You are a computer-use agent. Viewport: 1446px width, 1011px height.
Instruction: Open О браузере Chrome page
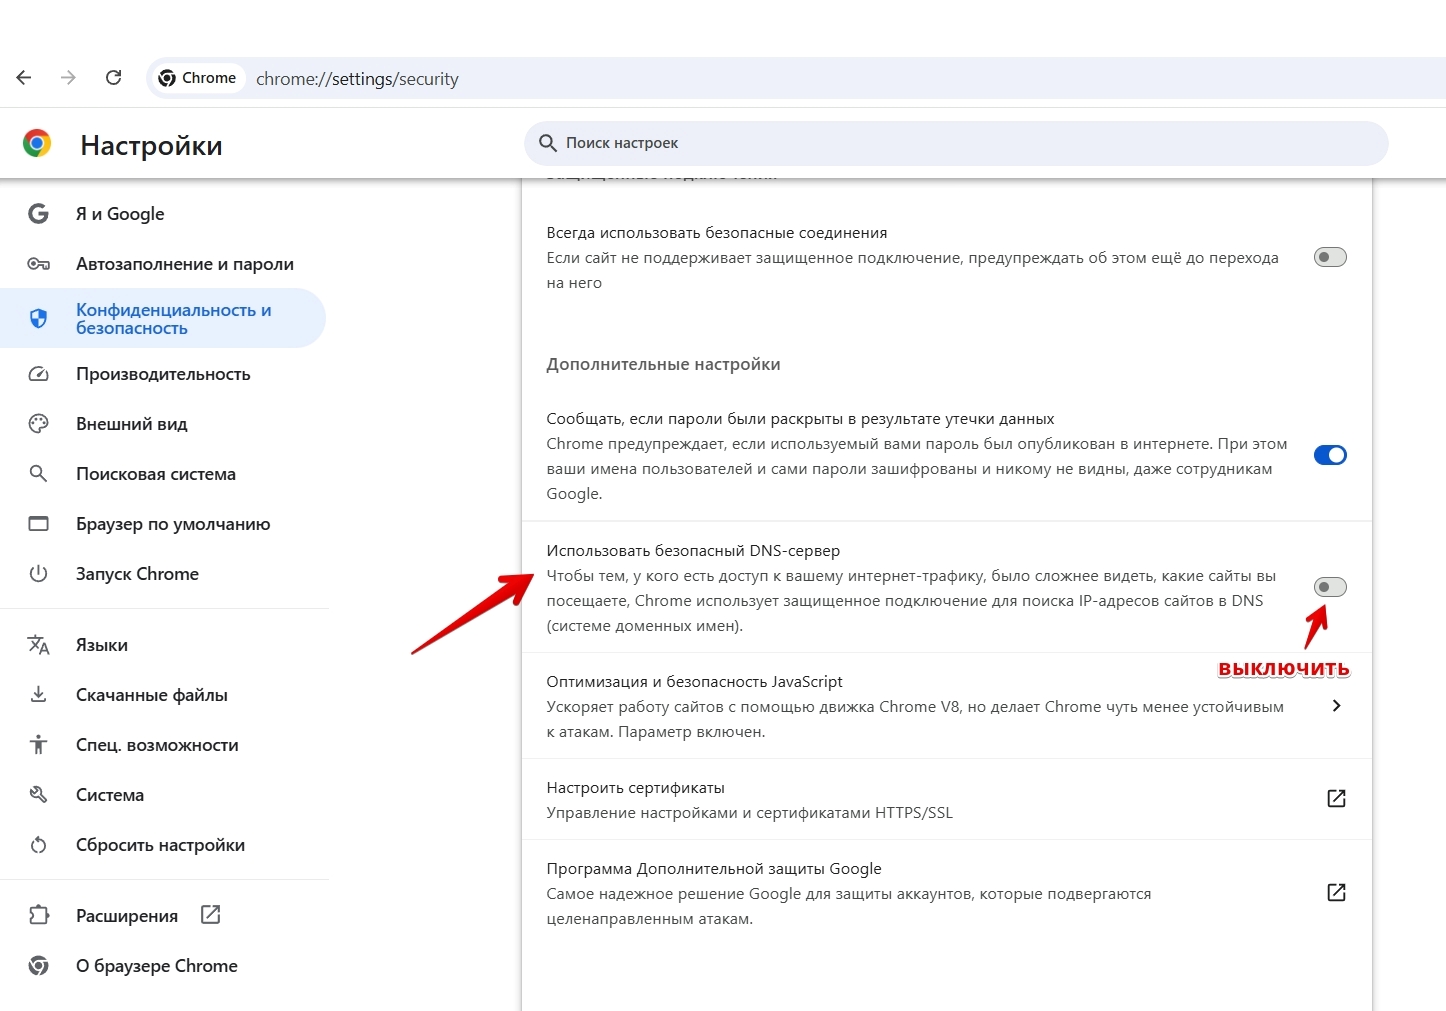[x=156, y=966]
